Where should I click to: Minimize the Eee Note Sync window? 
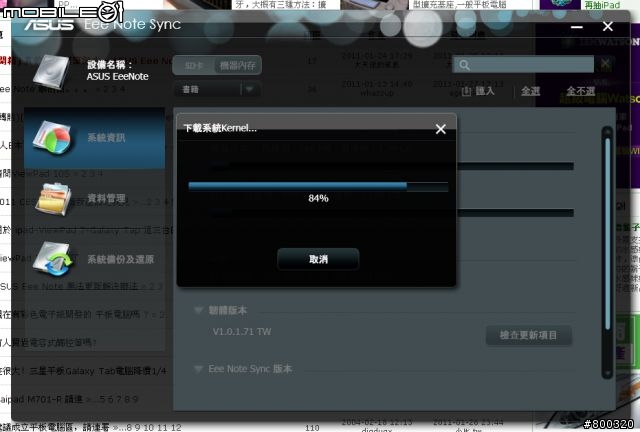click(x=577, y=27)
